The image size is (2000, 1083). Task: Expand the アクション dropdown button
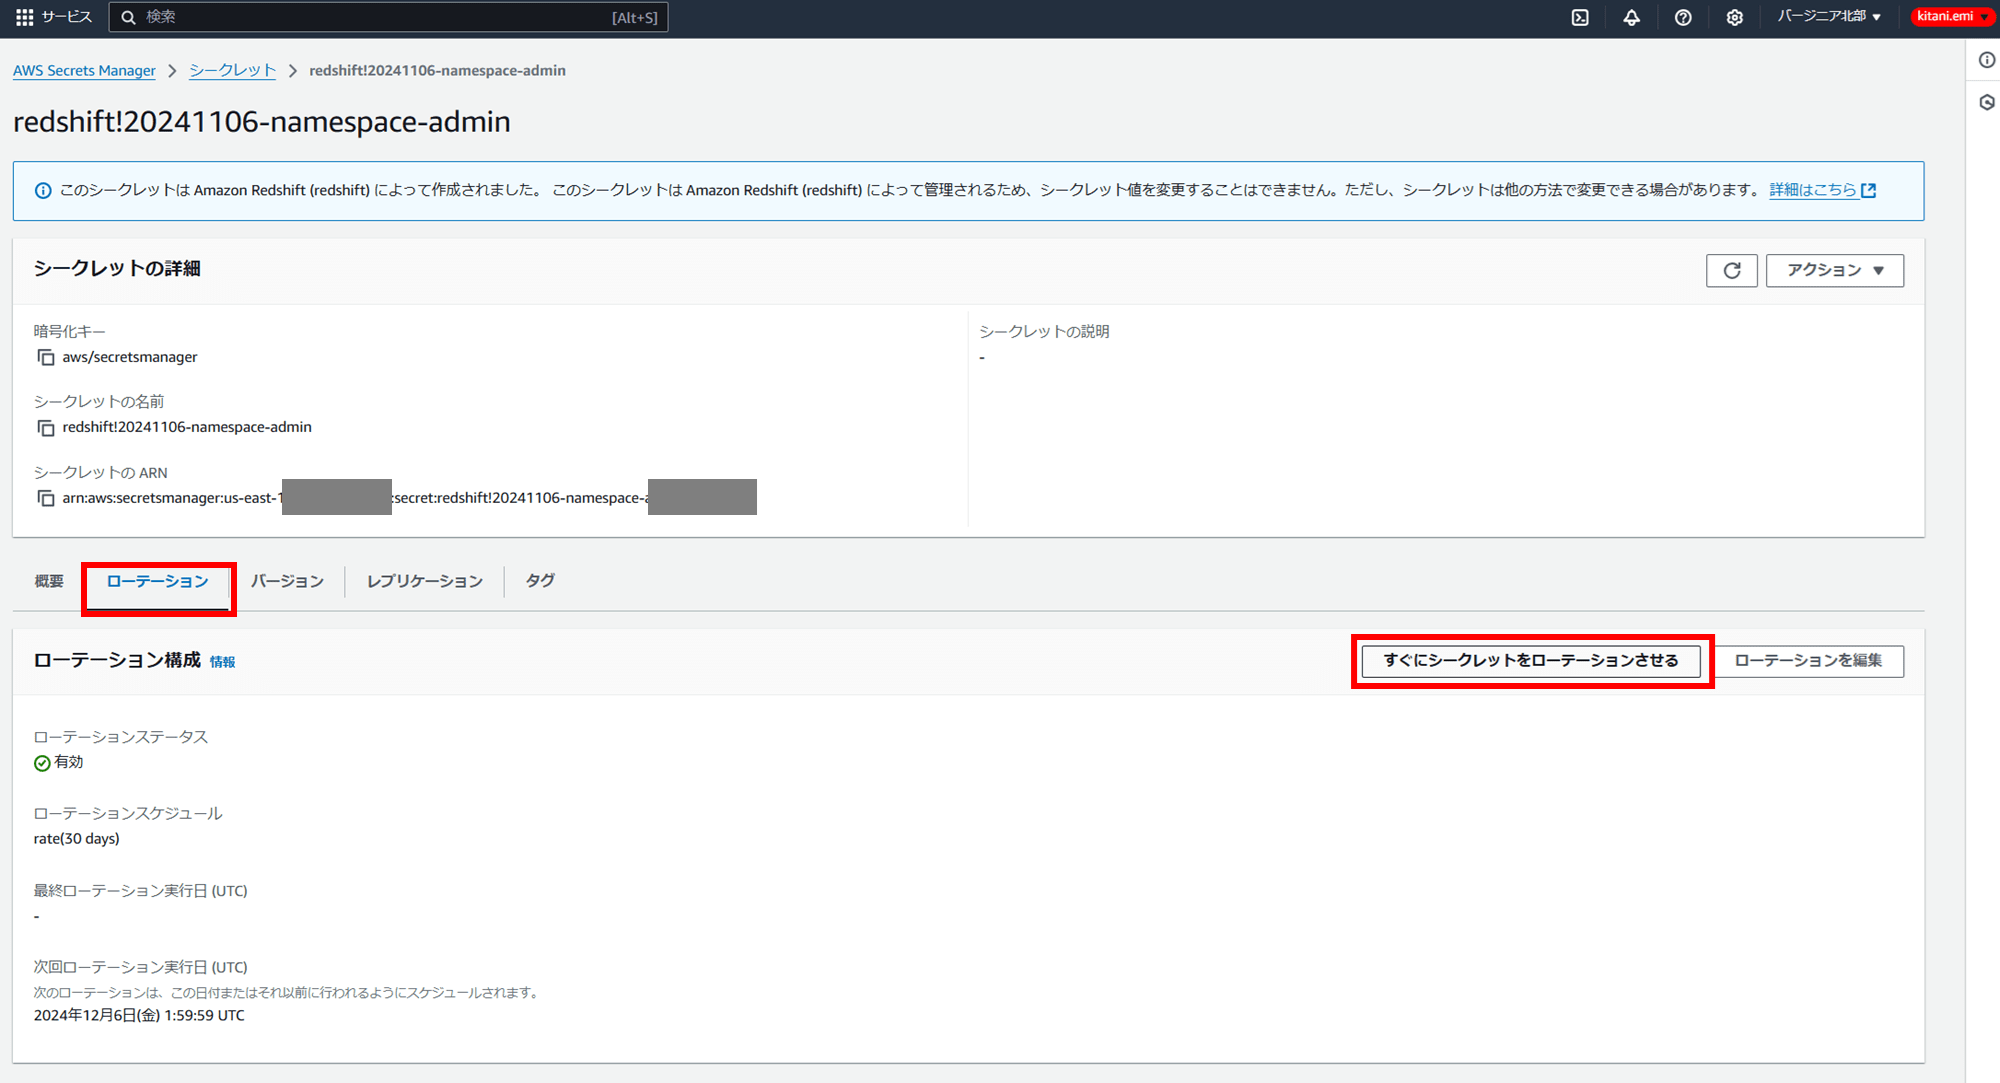pyautogui.click(x=1835, y=270)
